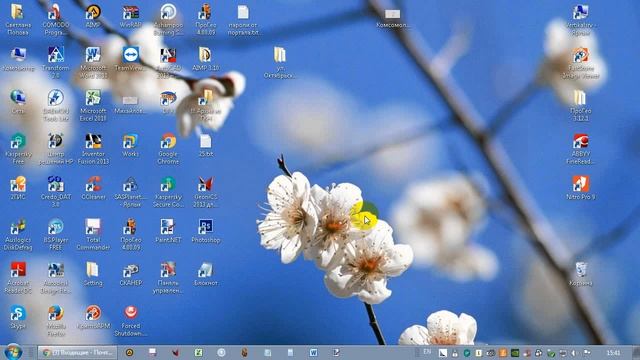The width and height of the screenshot is (640, 360).
Task: Open the Autodesk Design Review shortcut
Action: tap(56, 278)
